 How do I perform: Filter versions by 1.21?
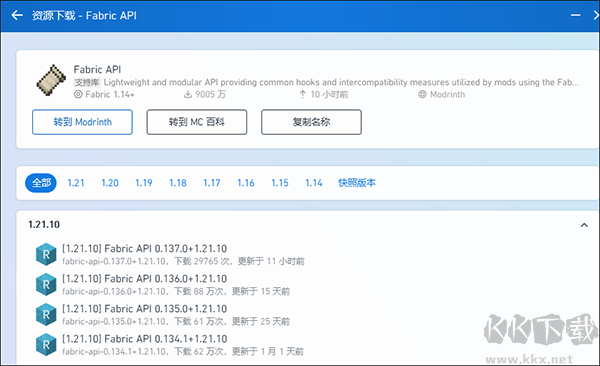(76, 183)
